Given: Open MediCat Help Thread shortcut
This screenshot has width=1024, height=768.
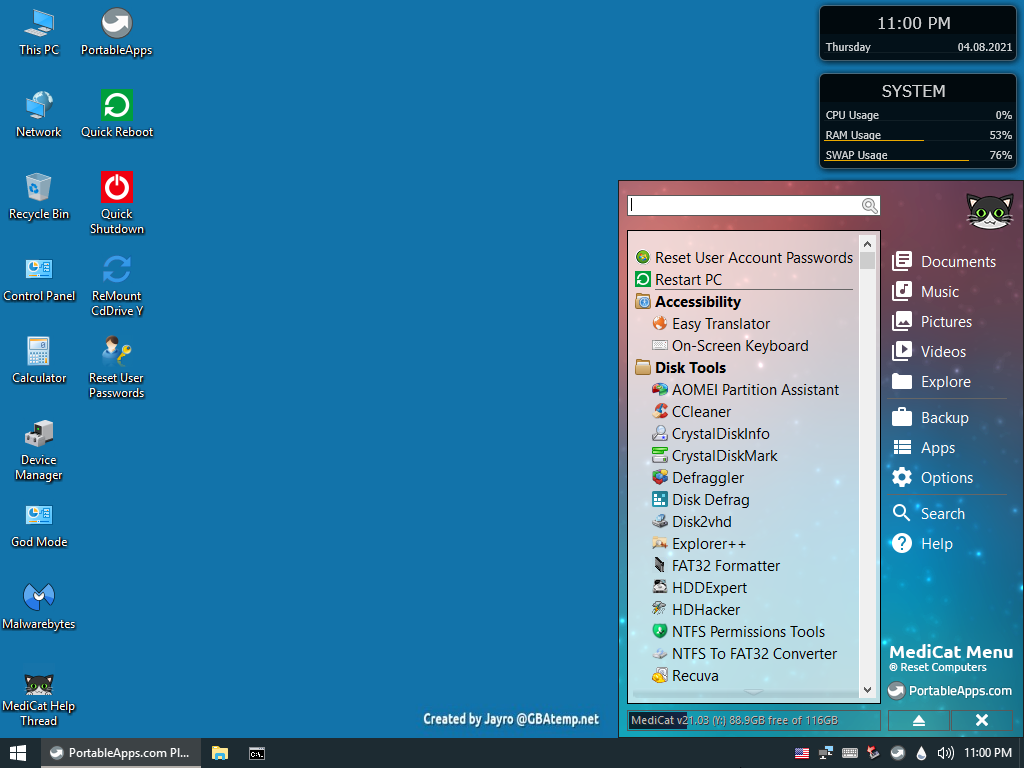Looking at the screenshot, I should [x=39, y=699].
